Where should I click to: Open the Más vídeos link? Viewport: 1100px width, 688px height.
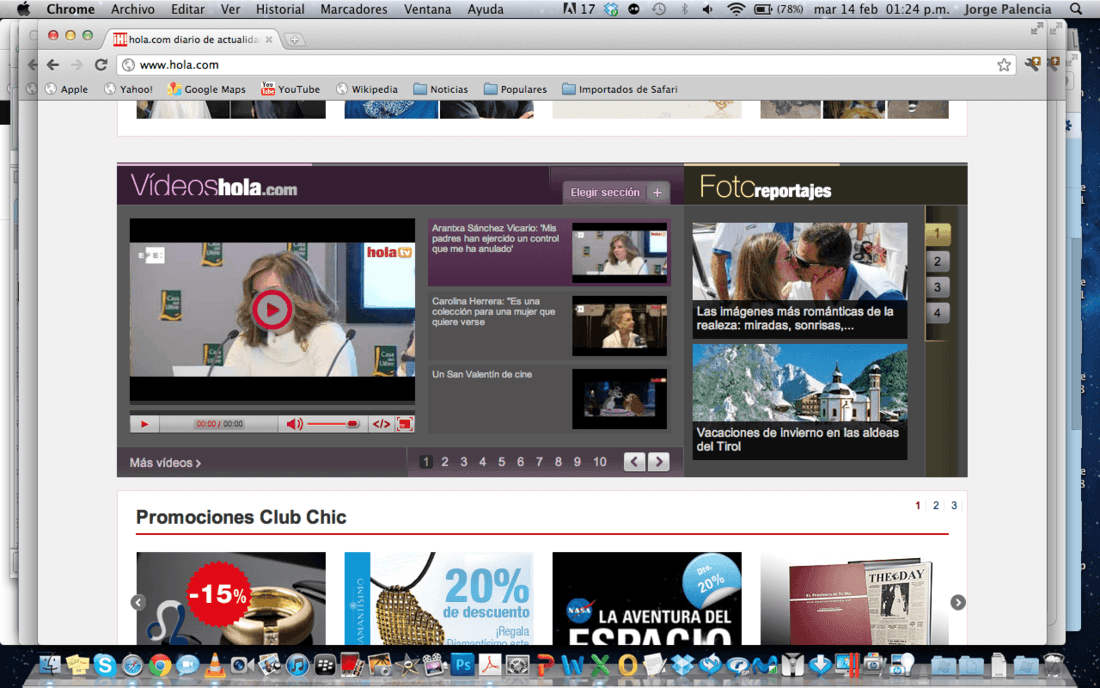point(165,463)
